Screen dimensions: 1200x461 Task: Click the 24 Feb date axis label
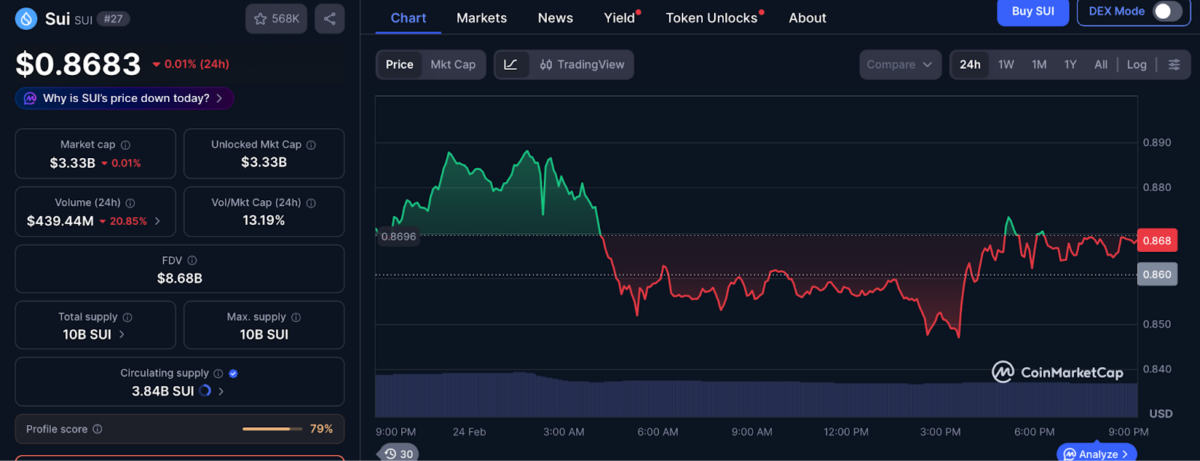pos(469,432)
